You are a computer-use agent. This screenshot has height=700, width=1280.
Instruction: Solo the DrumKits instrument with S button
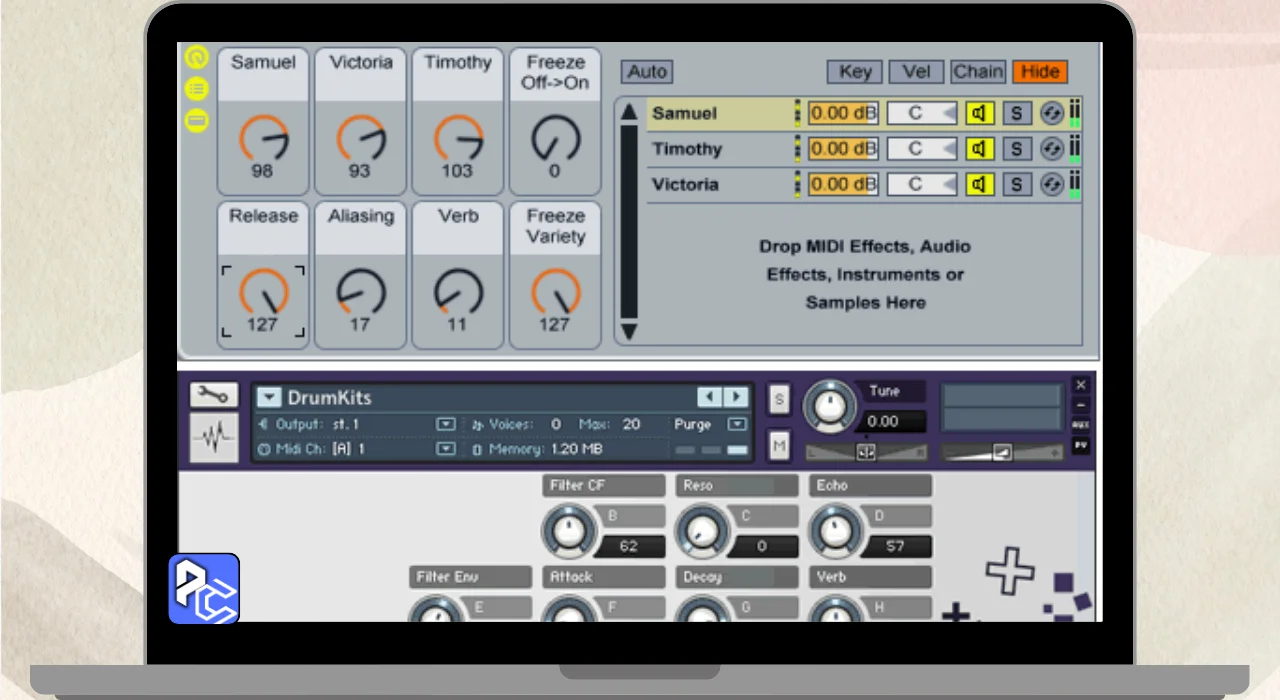pyautogui.click(x=779, y=399)
